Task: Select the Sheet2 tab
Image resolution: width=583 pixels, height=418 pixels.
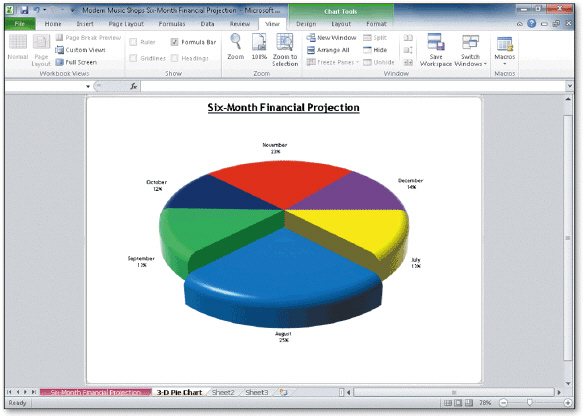Action: click(223, 392)
